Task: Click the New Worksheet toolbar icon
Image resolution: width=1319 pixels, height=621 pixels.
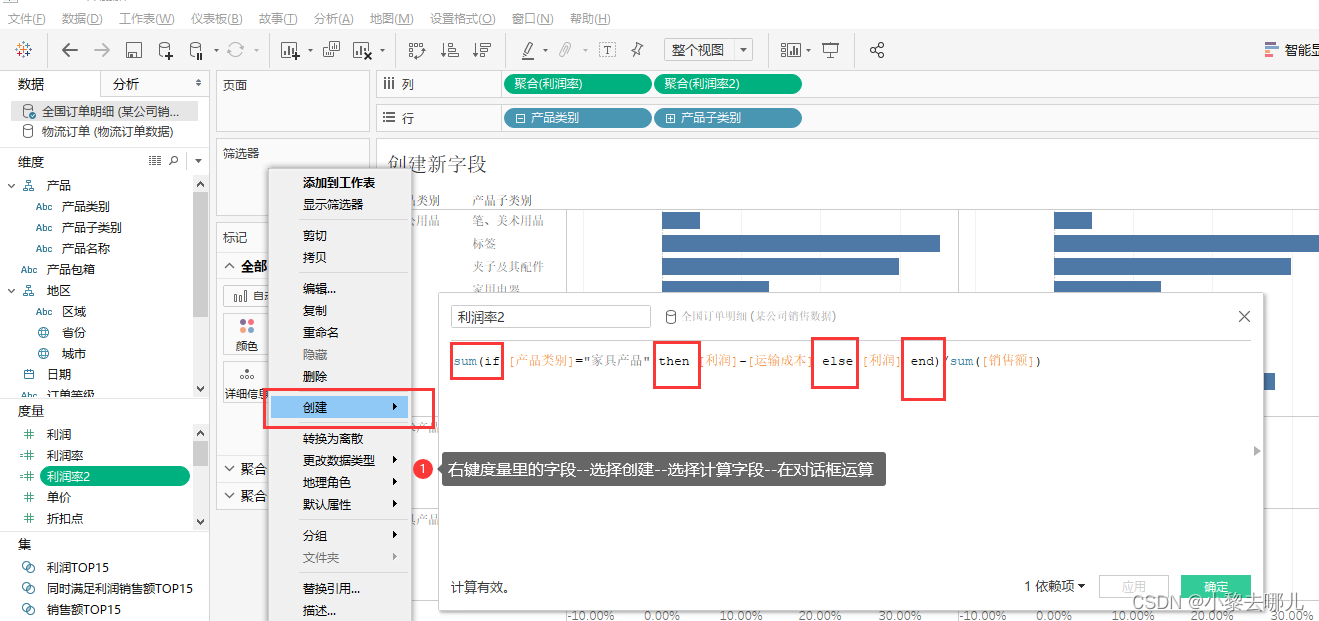Action: [x=288, y=50]
